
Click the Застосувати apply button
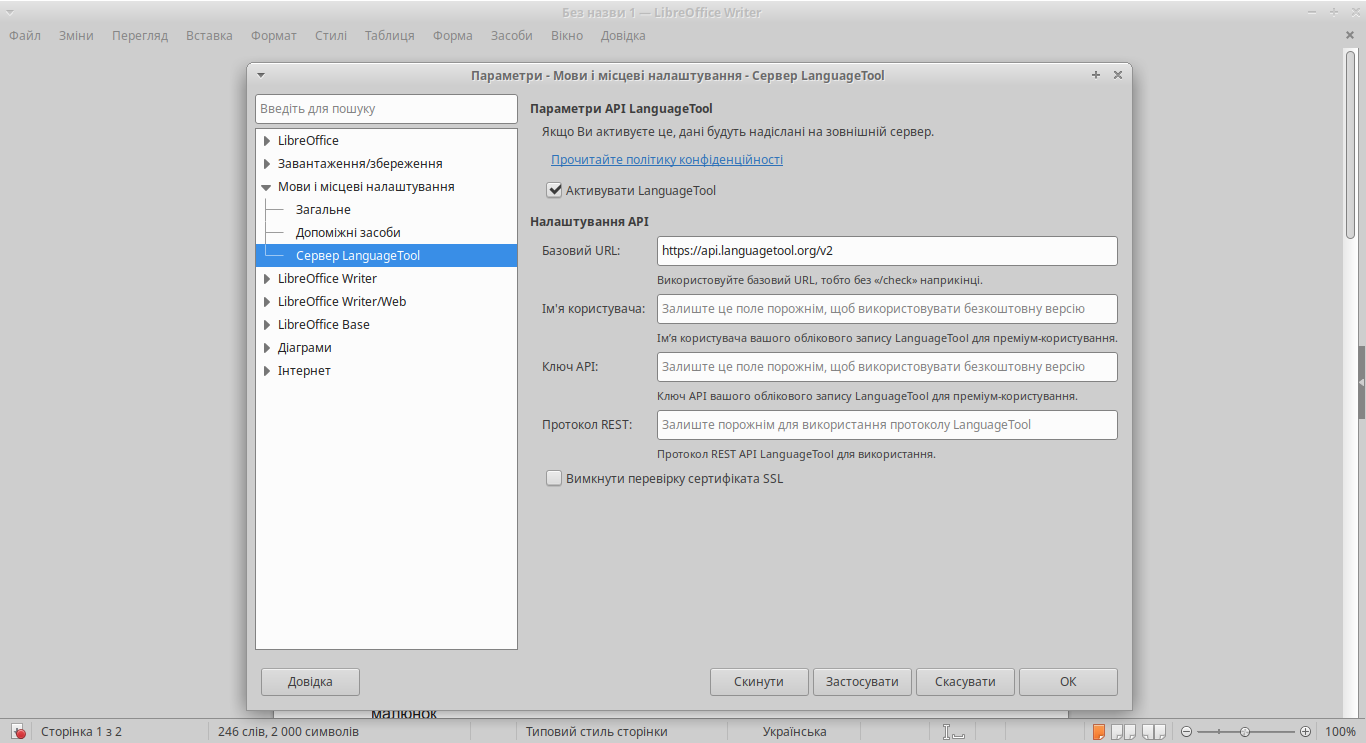tap(862, 682)
